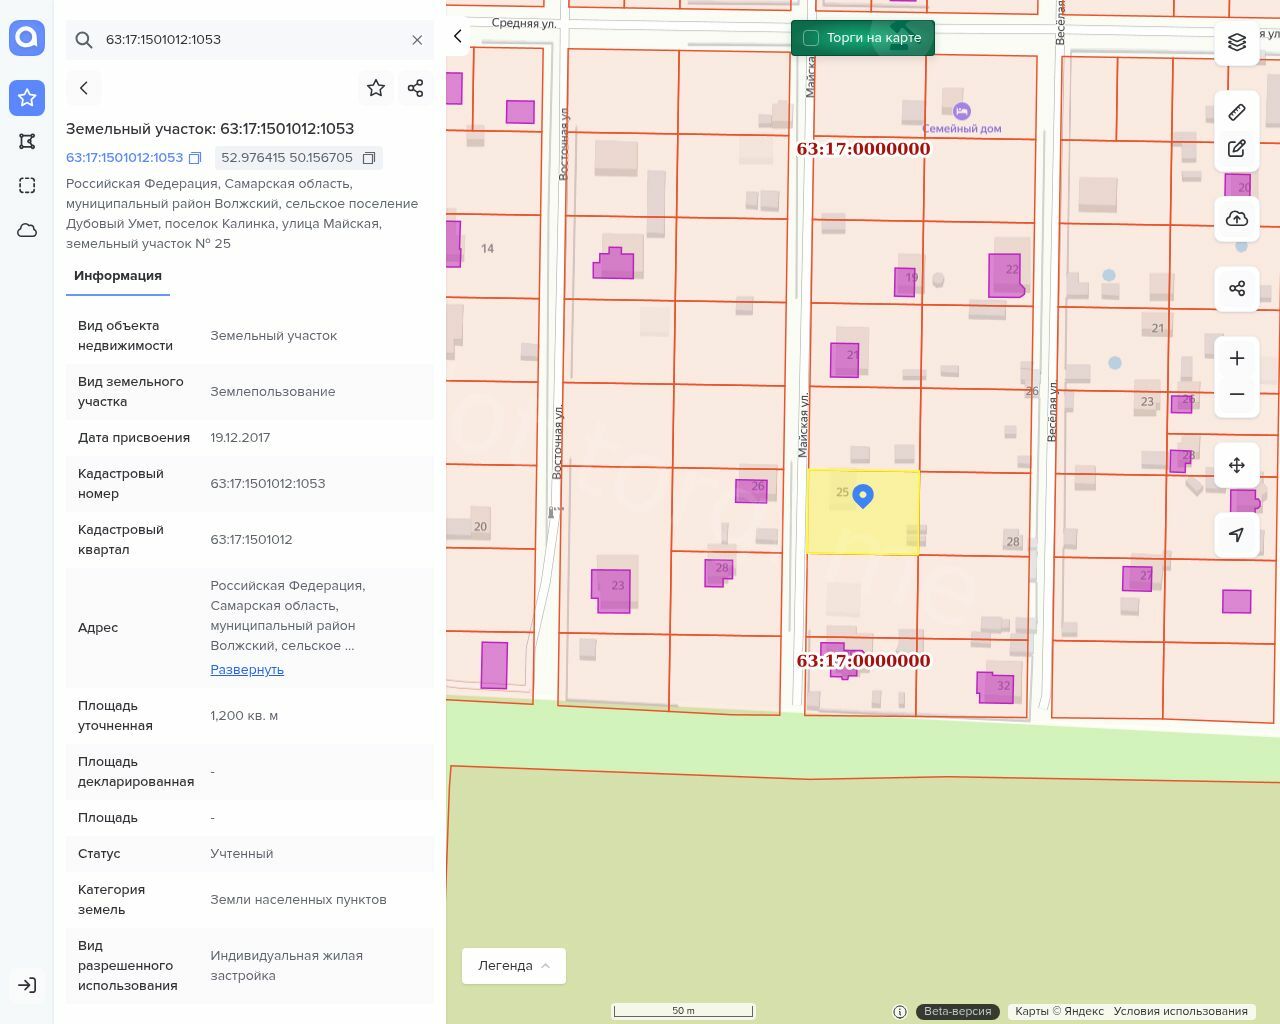
Task: Expand the full address with Развернуть
Action: [247, 670]
